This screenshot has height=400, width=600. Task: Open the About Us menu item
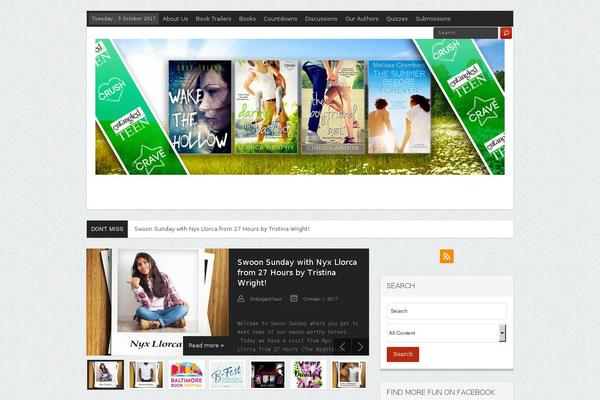175,19
